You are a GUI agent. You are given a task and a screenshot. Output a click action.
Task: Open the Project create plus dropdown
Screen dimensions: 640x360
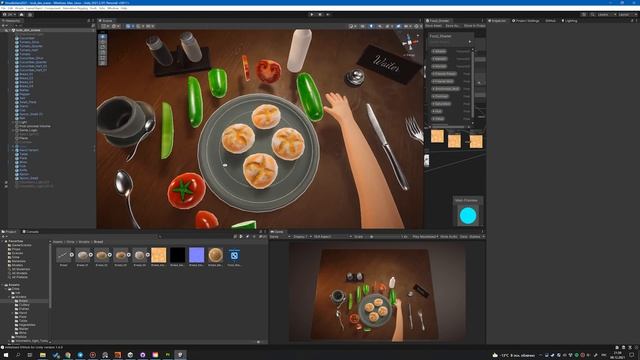click(x=3, y=236)
